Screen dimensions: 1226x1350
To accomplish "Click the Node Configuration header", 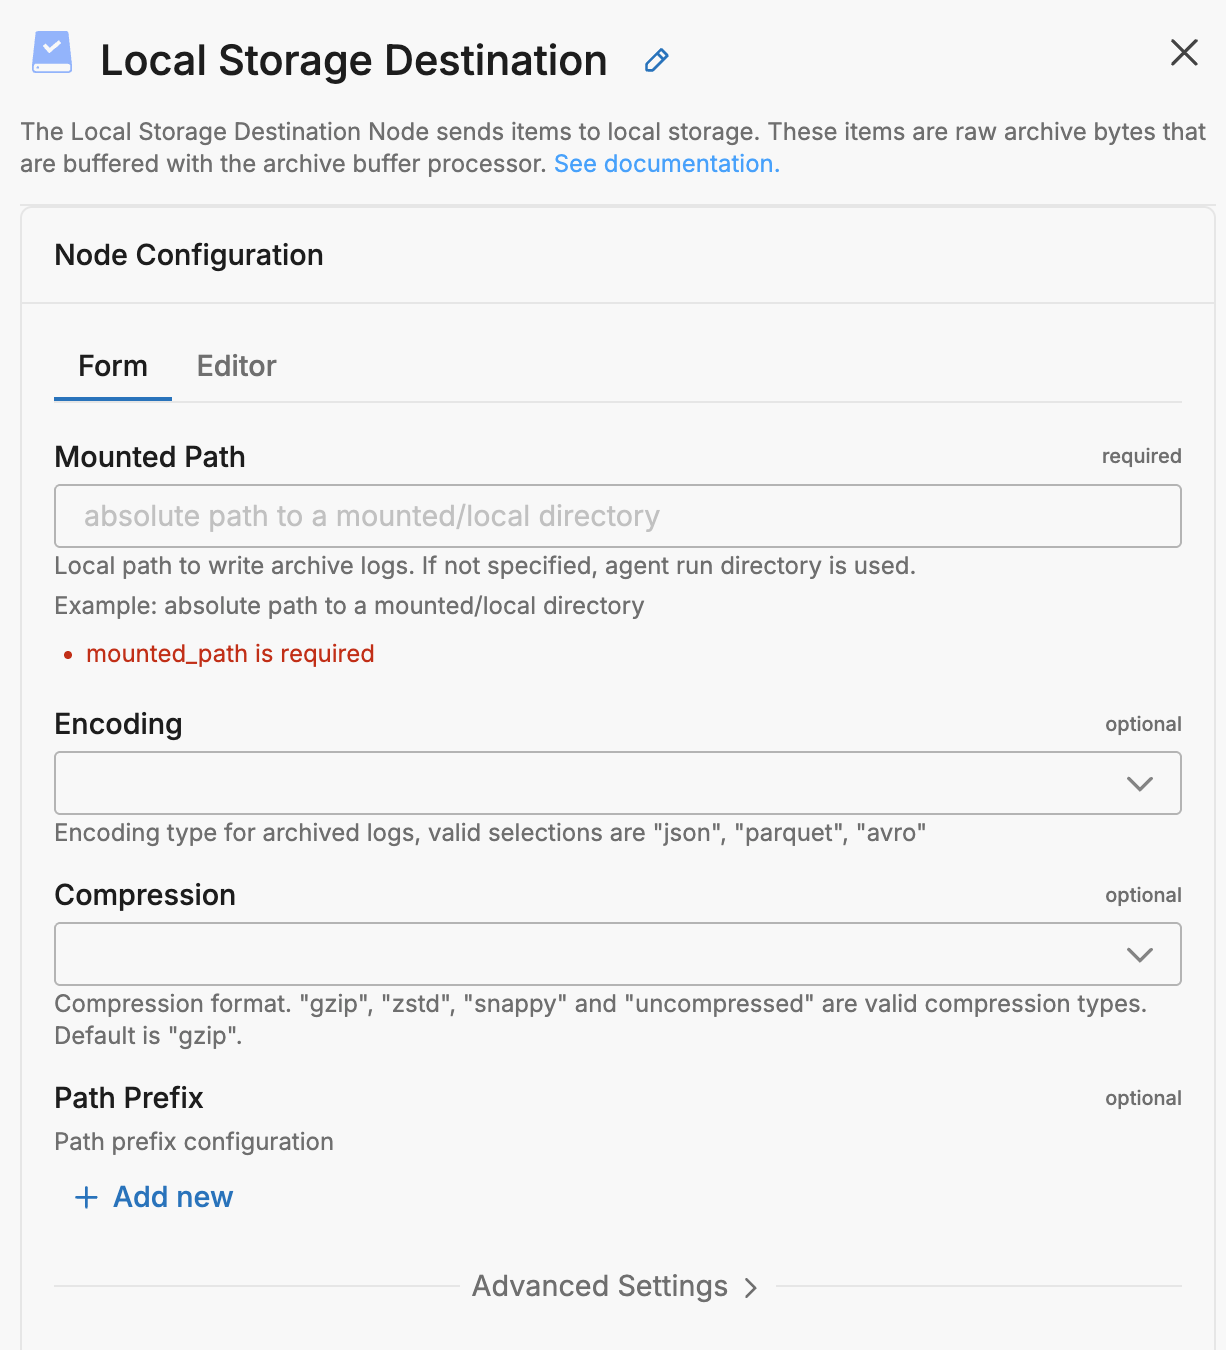I will [189, 255].
